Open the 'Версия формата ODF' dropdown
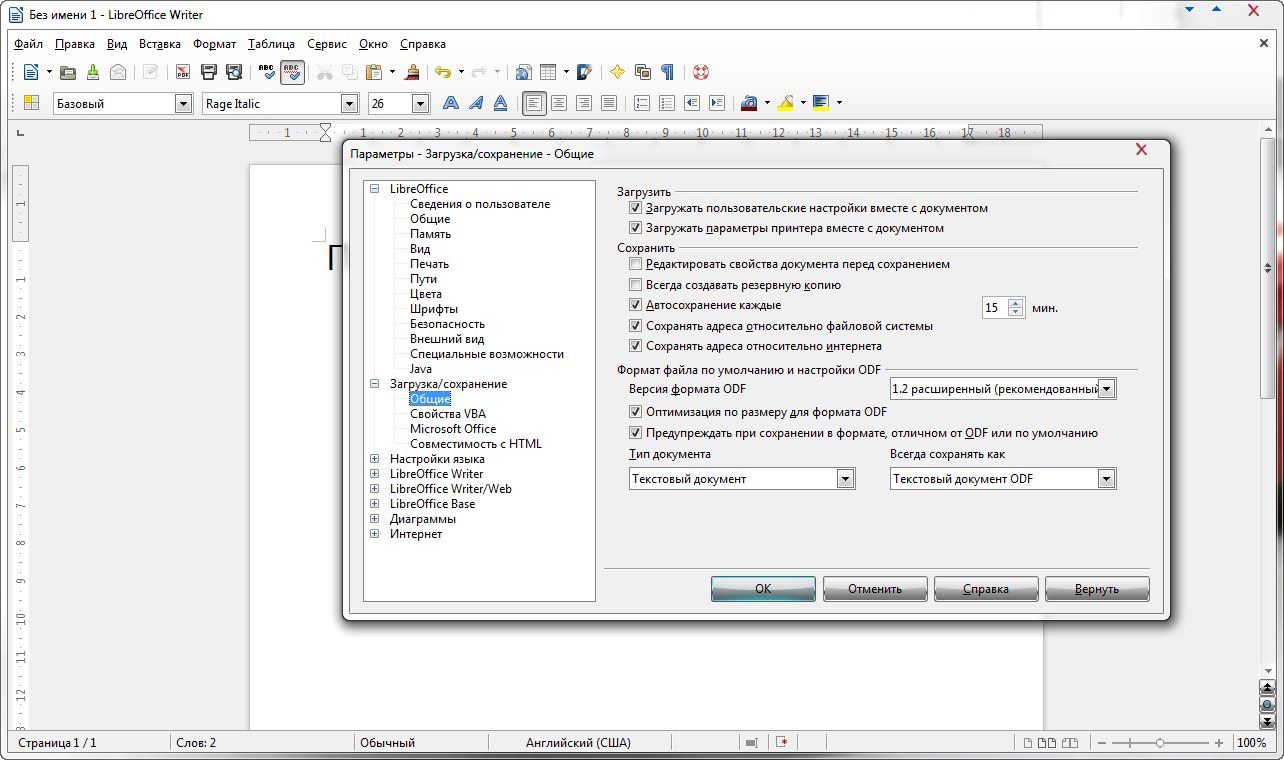1284x760 pixels. [1106, 389]
